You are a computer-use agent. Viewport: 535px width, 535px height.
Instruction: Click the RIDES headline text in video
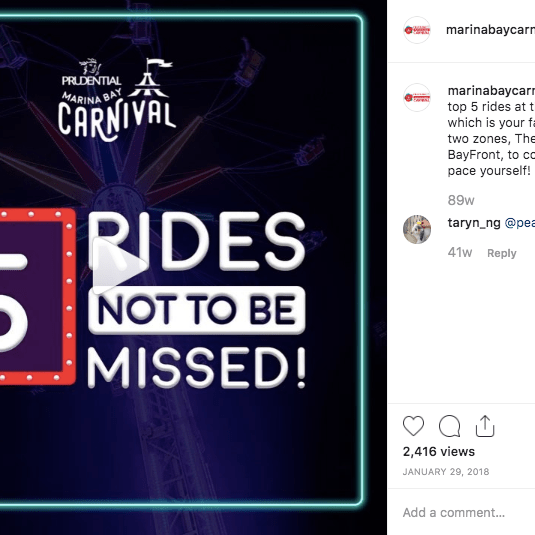click(x=196, y=241)
